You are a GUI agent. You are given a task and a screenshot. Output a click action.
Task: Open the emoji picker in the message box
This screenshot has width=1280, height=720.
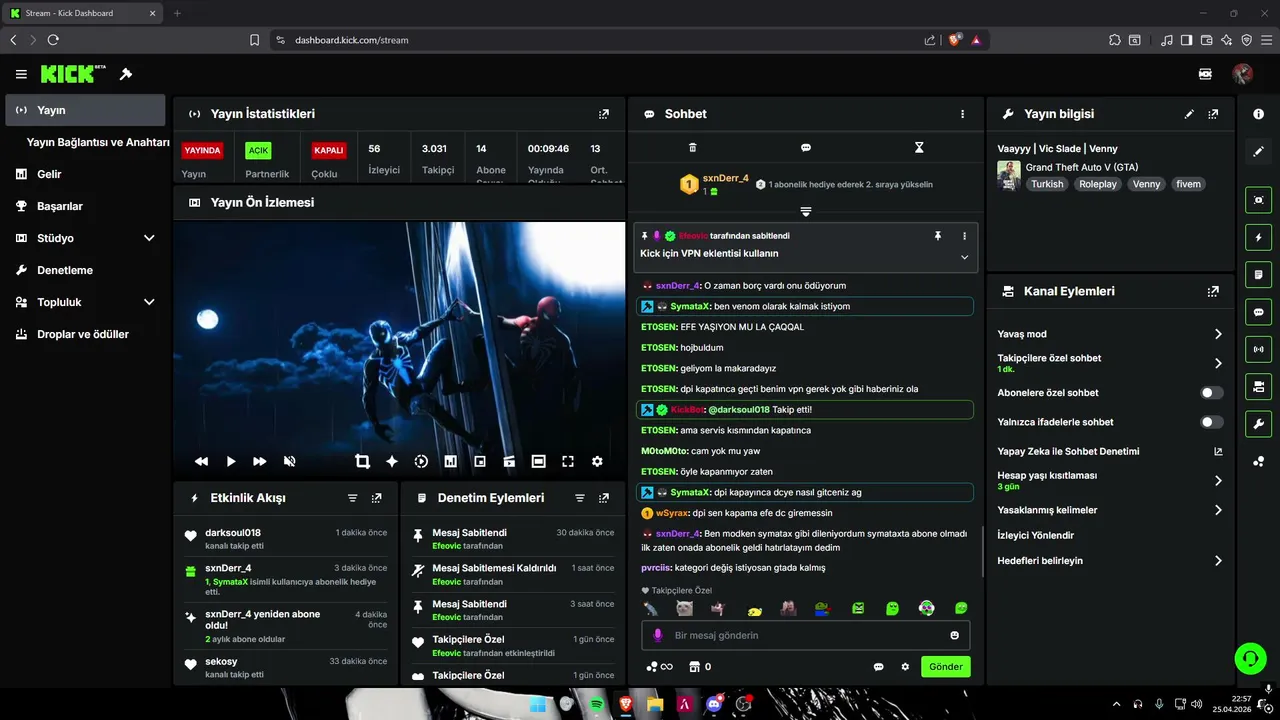coord(955,635)
